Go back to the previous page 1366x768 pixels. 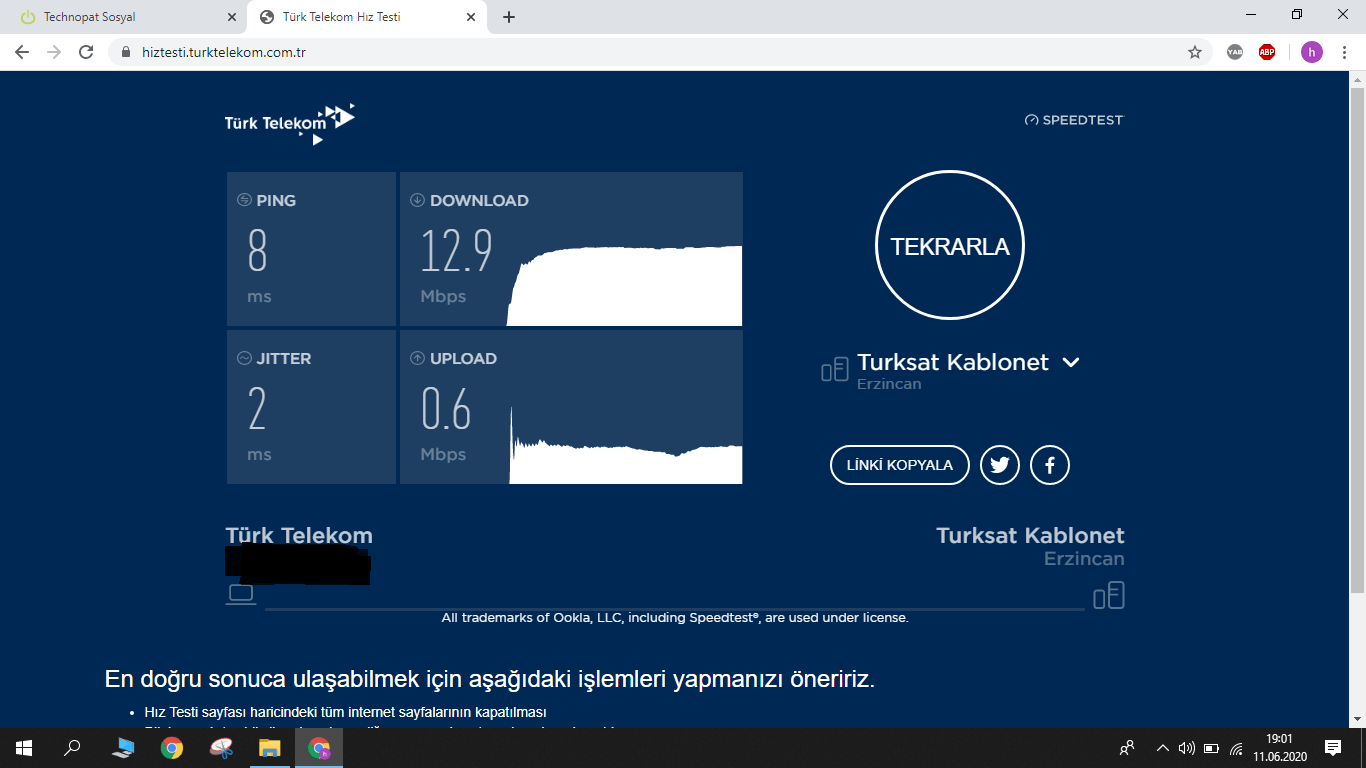[22, 52]
